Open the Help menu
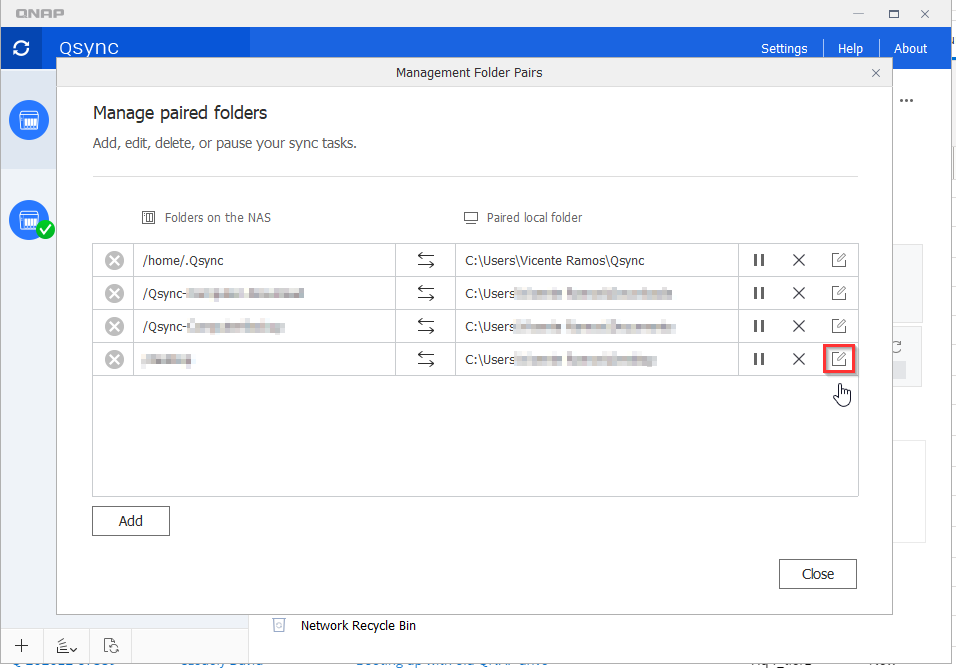The width and height of the screenshot is (956, 668). click(850, 48)
